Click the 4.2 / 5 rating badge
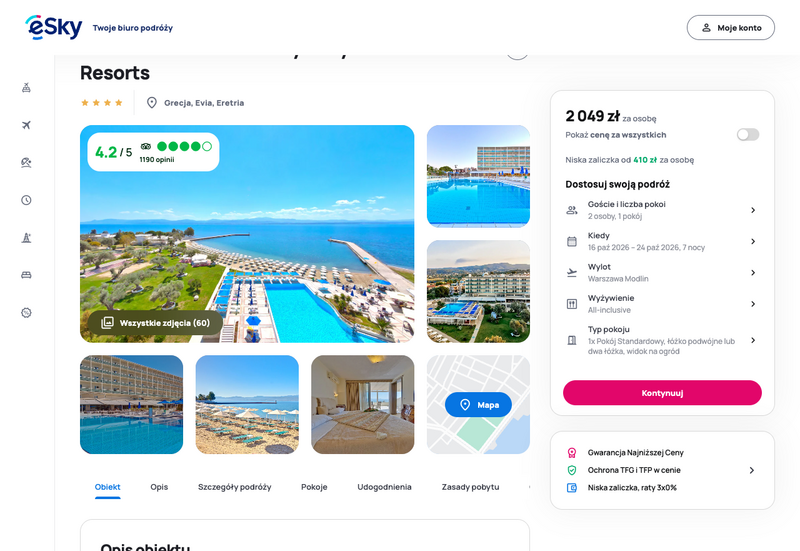 coord(153,152)
